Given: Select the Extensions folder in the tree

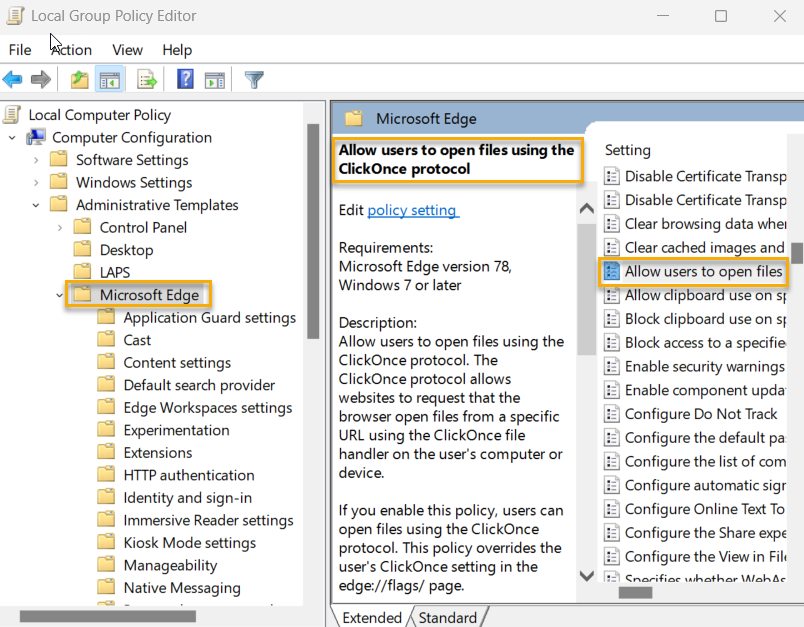Looking at the screenshot, I should tap(160, 452).
